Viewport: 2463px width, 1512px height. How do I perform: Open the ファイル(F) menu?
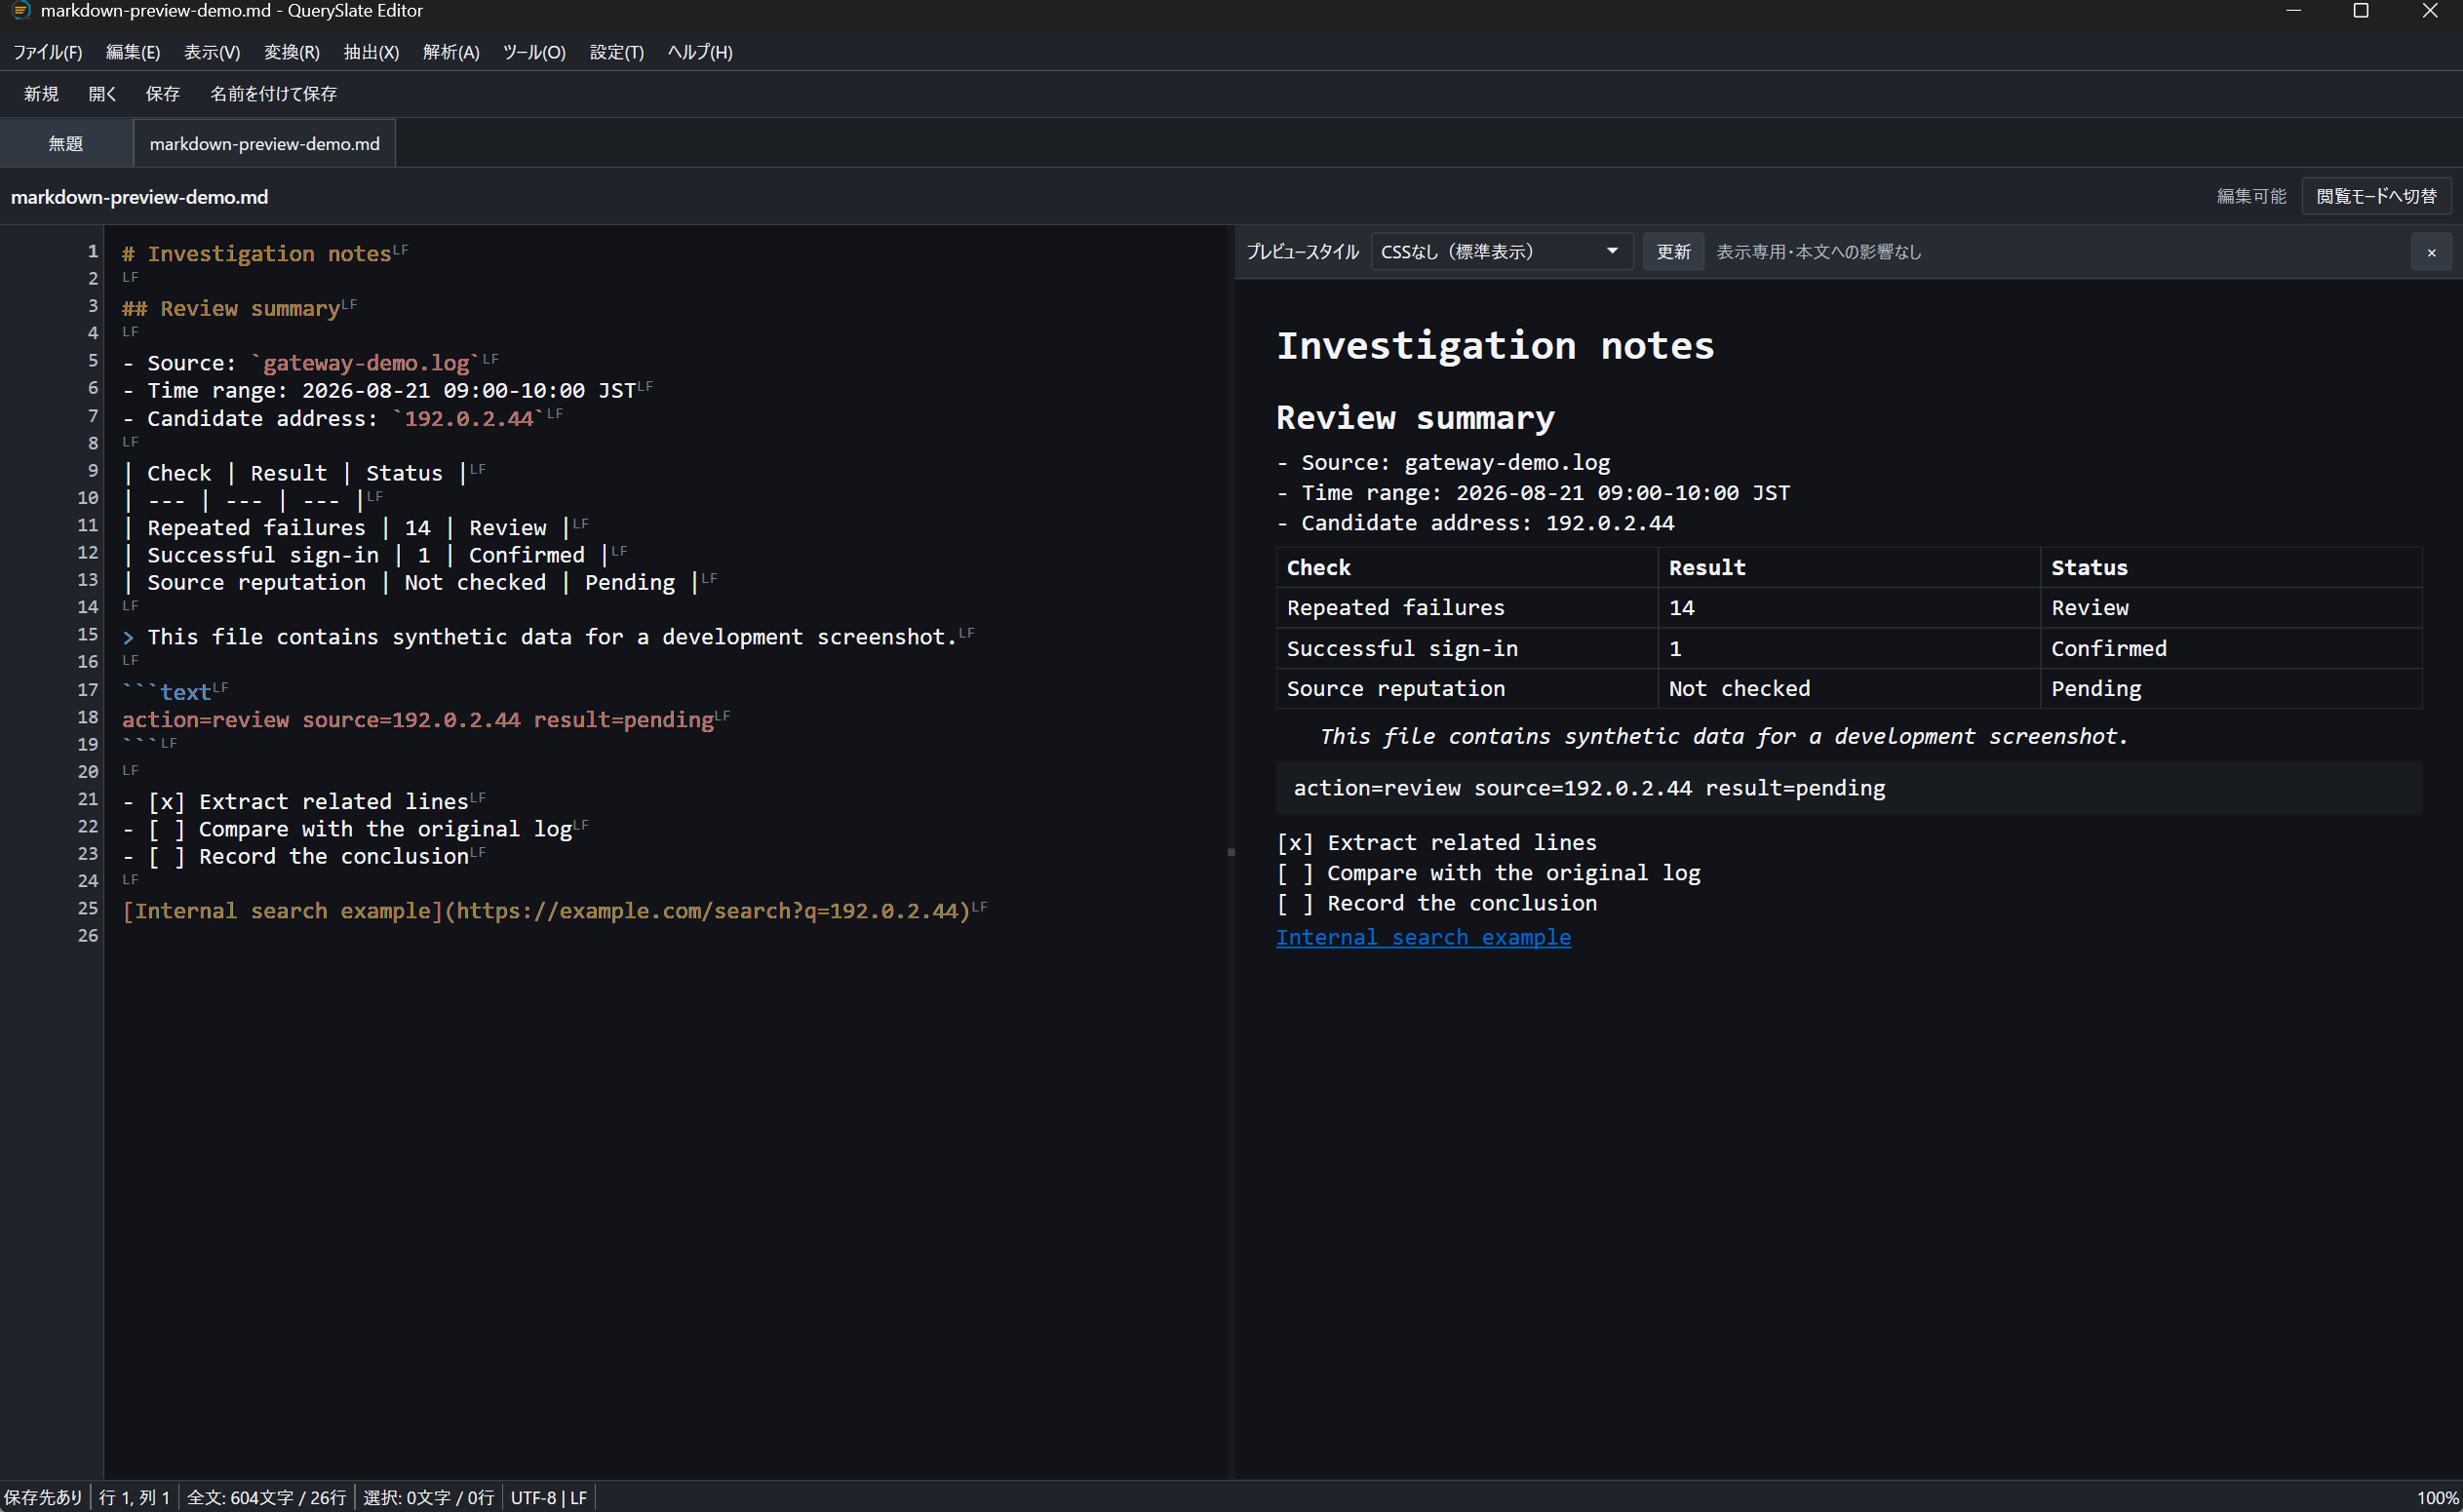point(47,52)
